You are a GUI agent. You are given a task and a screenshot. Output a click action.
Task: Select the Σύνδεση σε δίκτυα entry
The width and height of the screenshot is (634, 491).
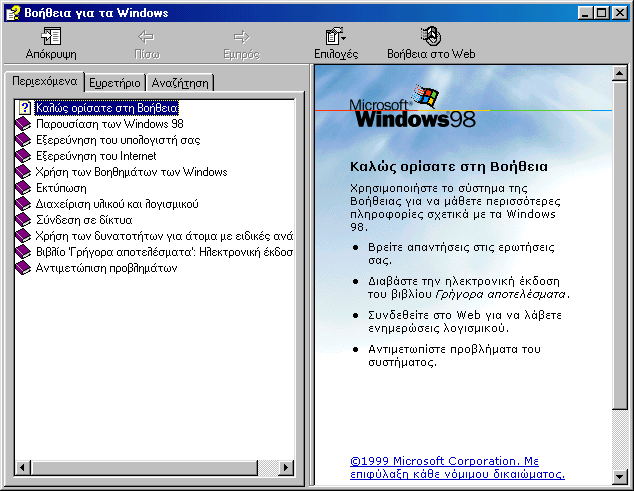tap(84, 220)
